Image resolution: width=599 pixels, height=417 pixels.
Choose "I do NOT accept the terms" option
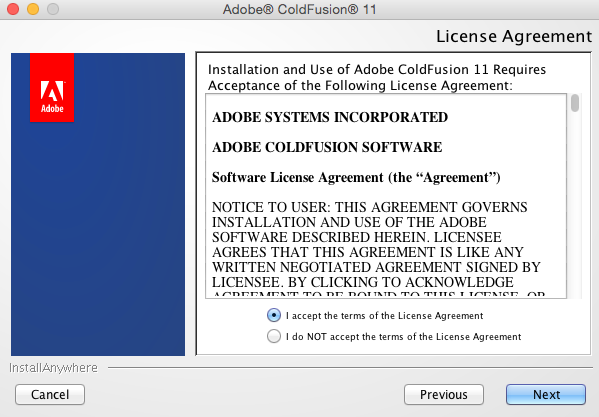(x=274, y=336)
